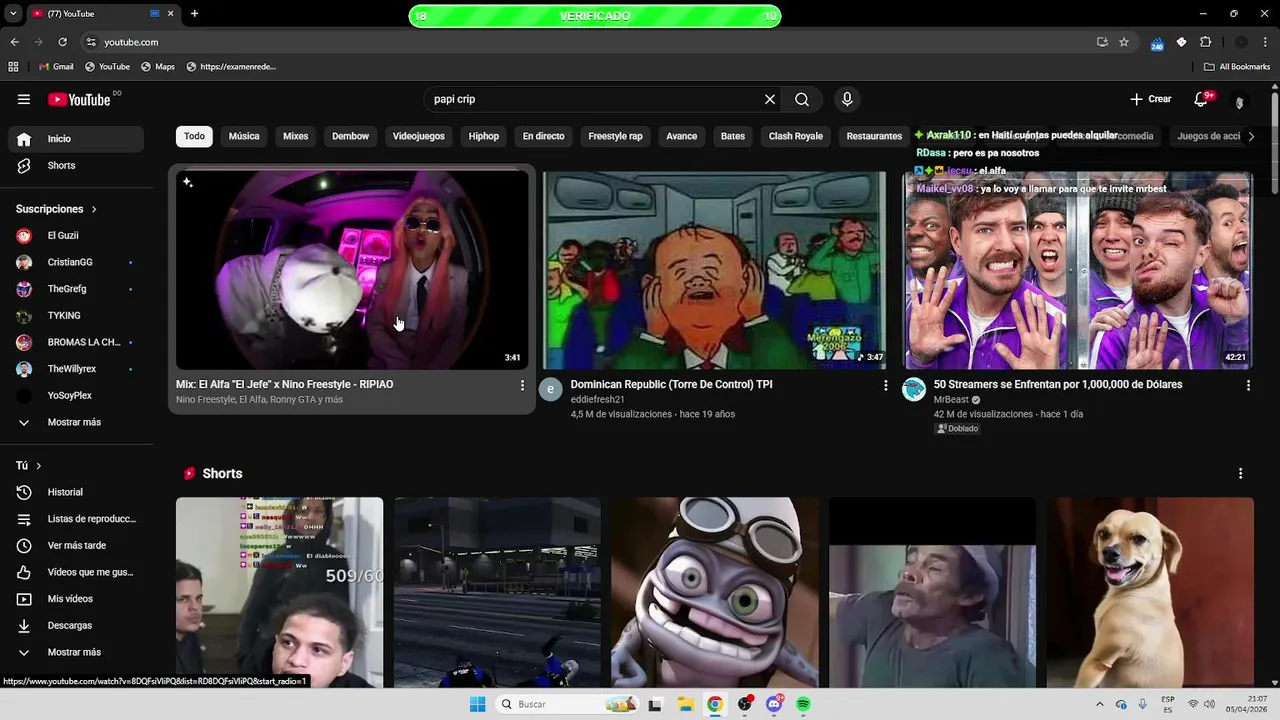The image size is (1280, 720).
Task: Open the notifications bell
Action: 1201,99
